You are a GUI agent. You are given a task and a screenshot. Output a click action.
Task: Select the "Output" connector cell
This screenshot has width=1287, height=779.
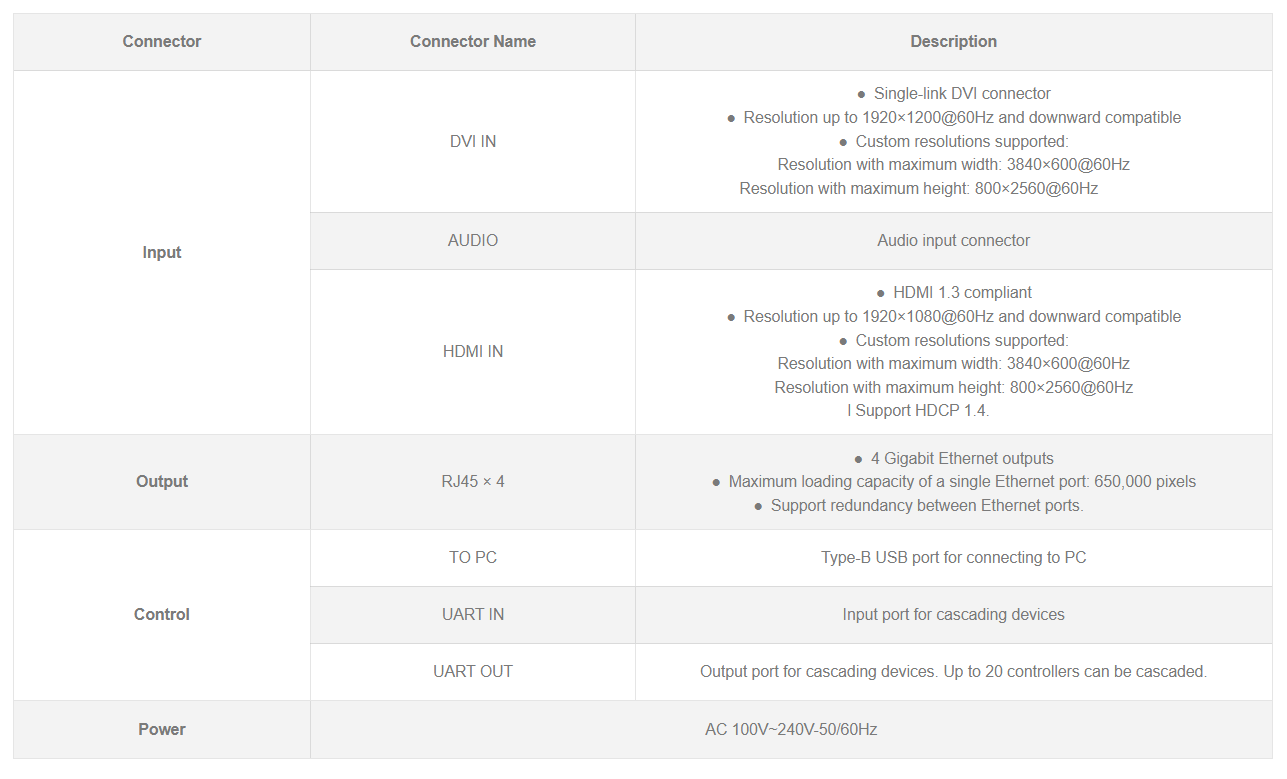point(162,482)
